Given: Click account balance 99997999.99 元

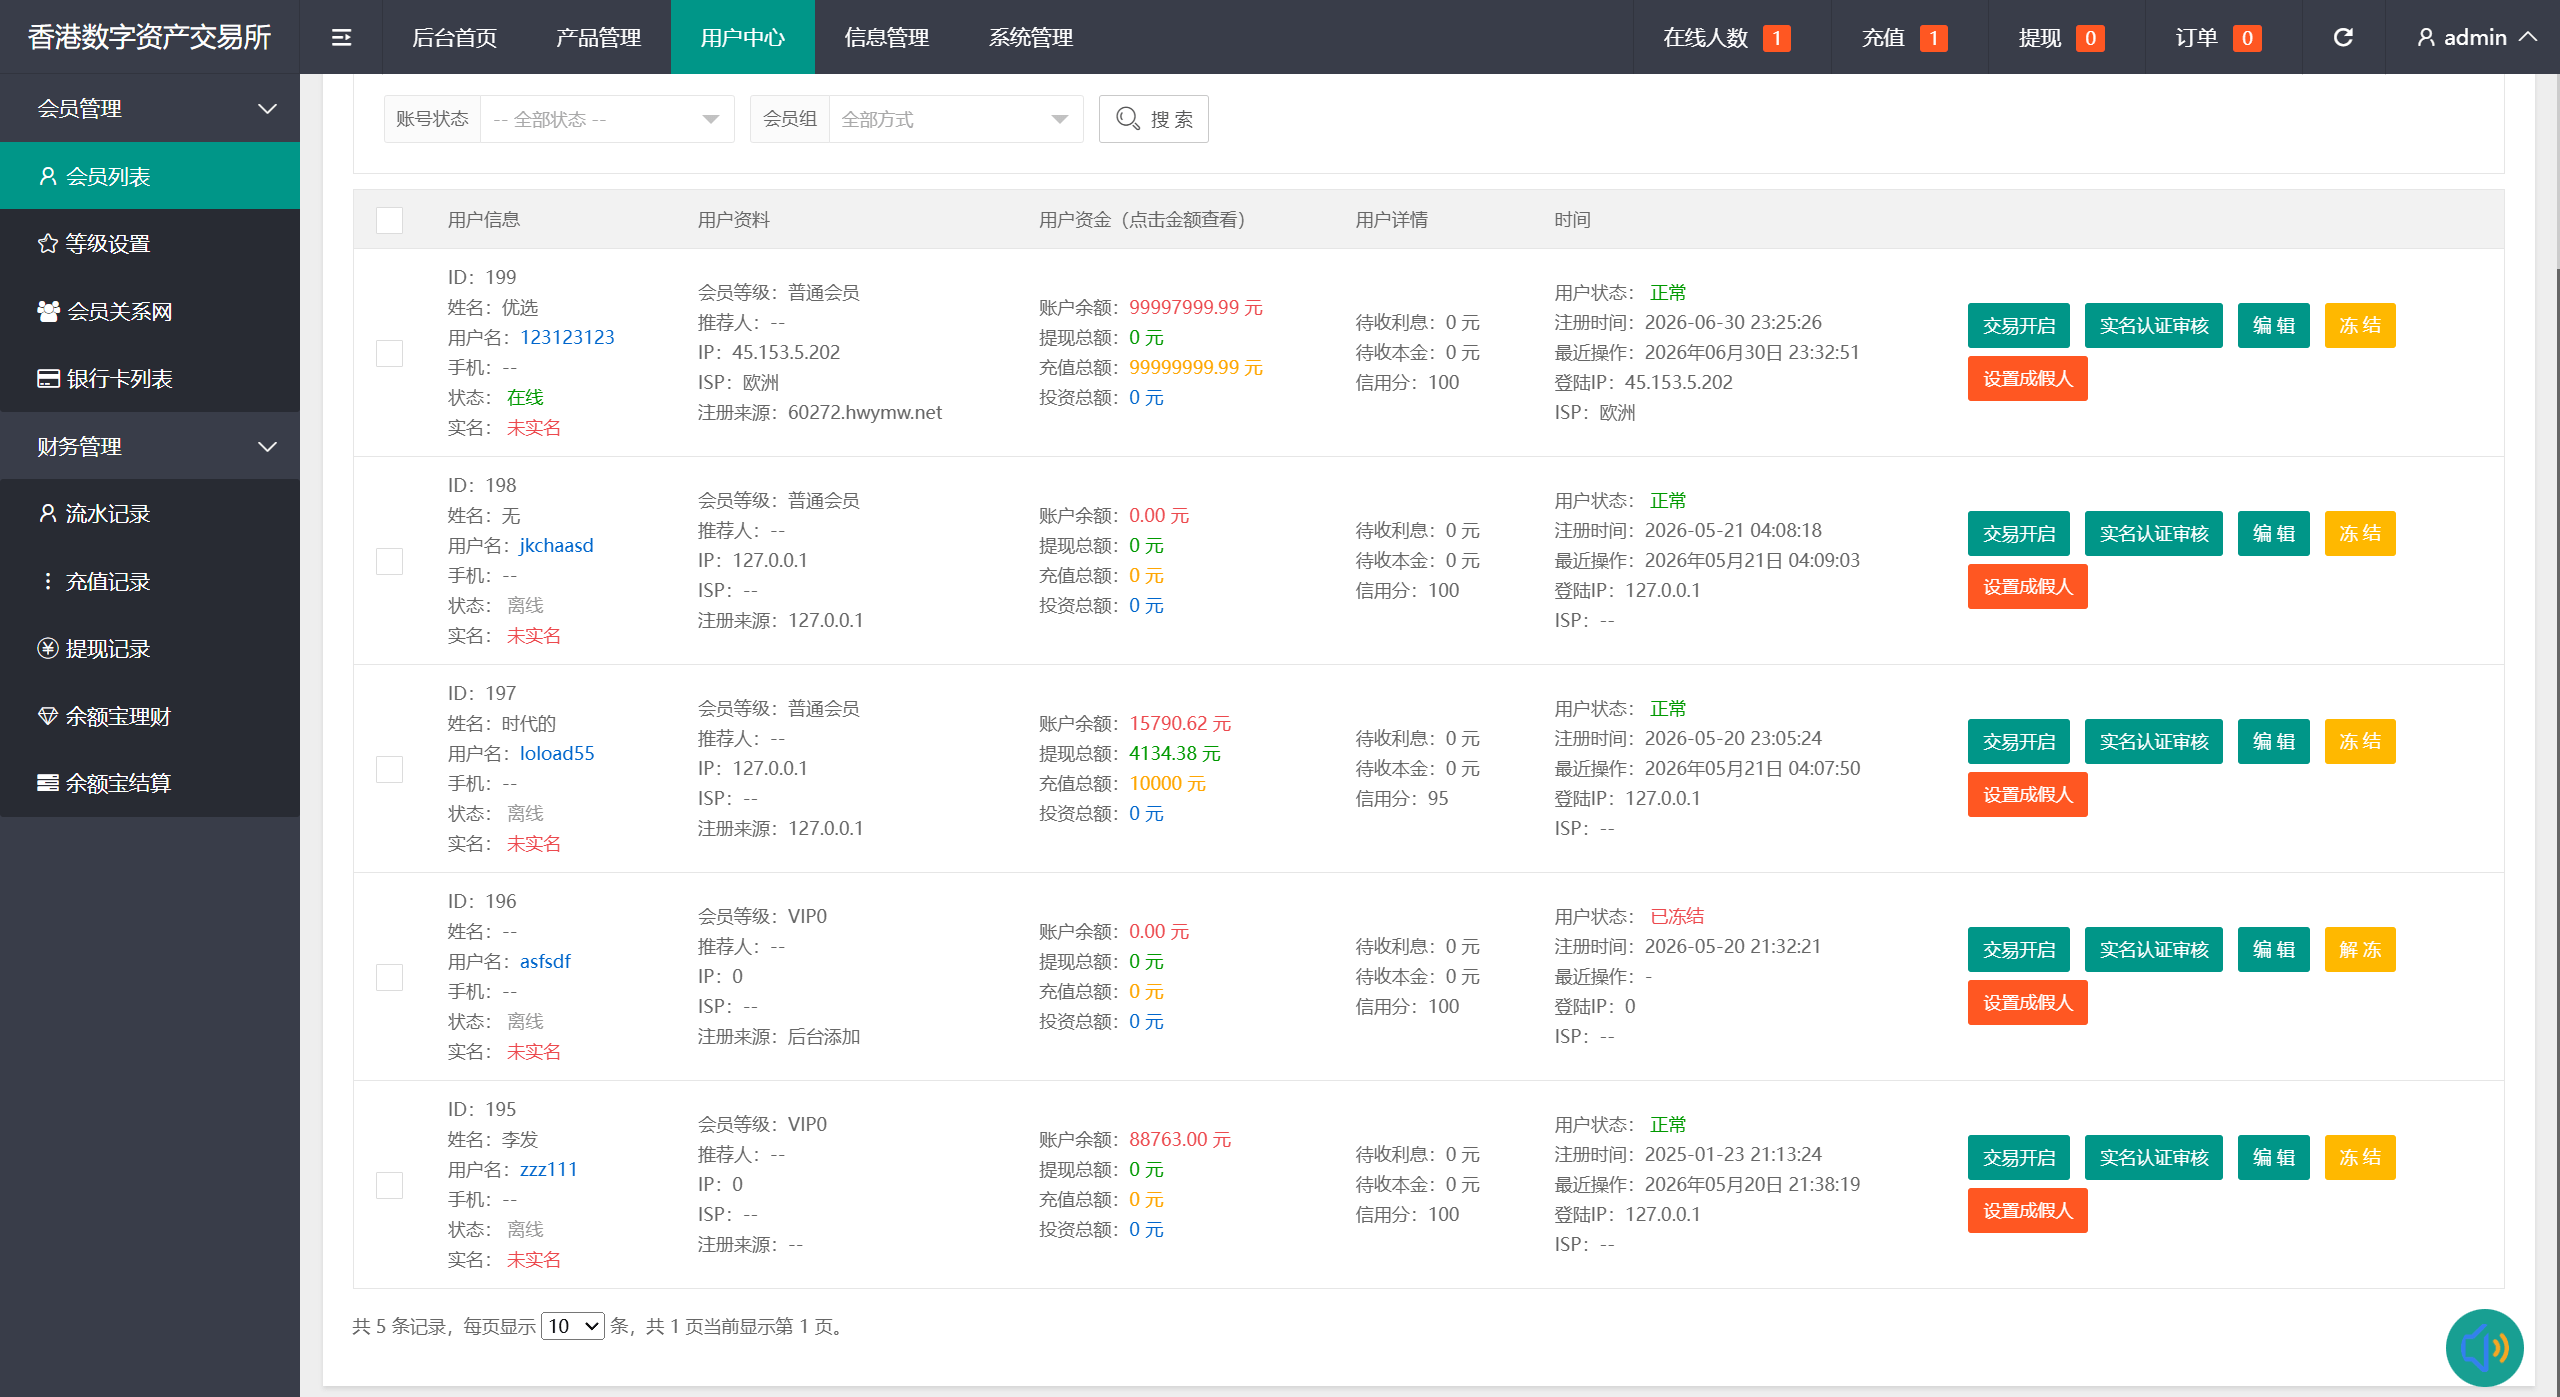Looking at the screenshot, I should tap(1195, 307).
